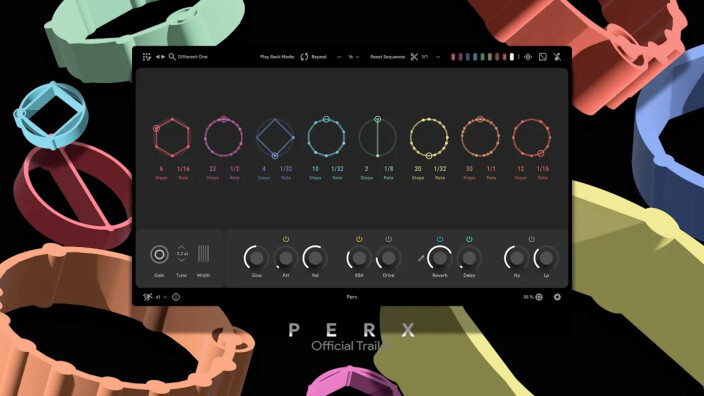Search presets with the magnifier icon

coord(172,57)
